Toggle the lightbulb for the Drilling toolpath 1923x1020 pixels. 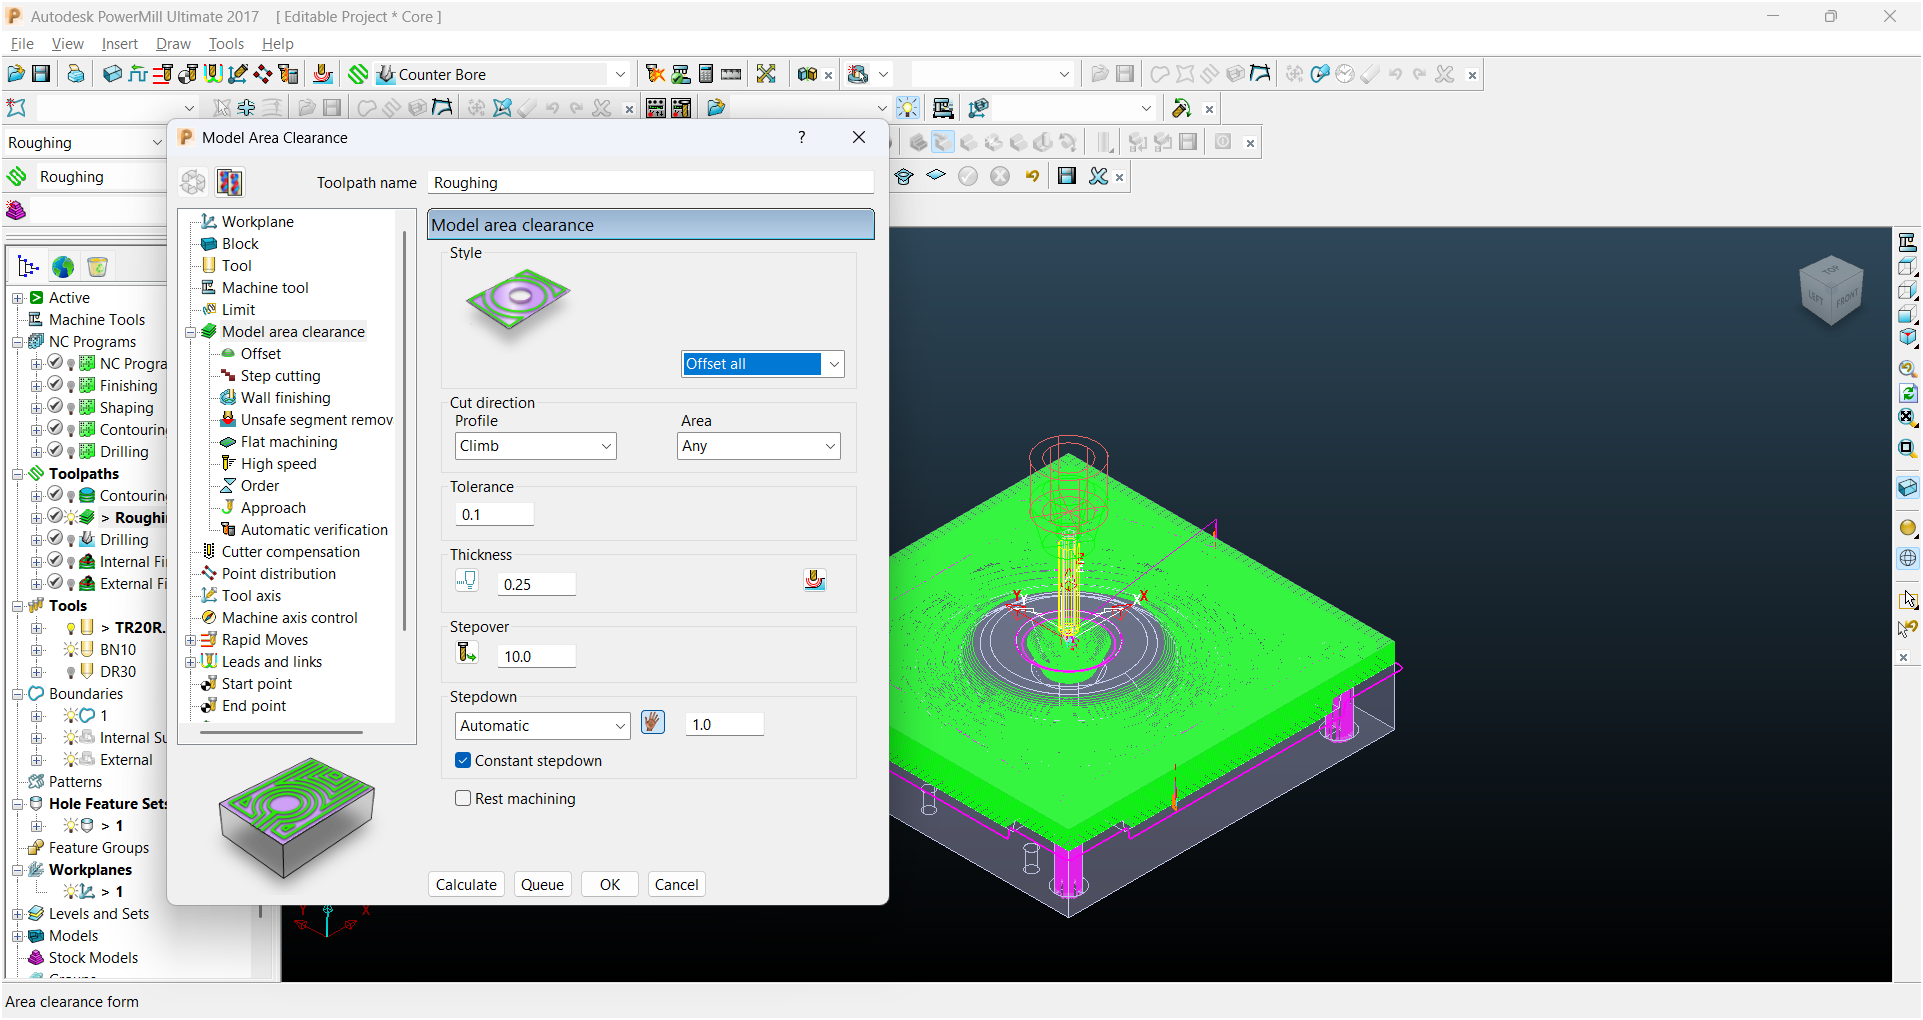pyautogui.click(x=71, y=541)
